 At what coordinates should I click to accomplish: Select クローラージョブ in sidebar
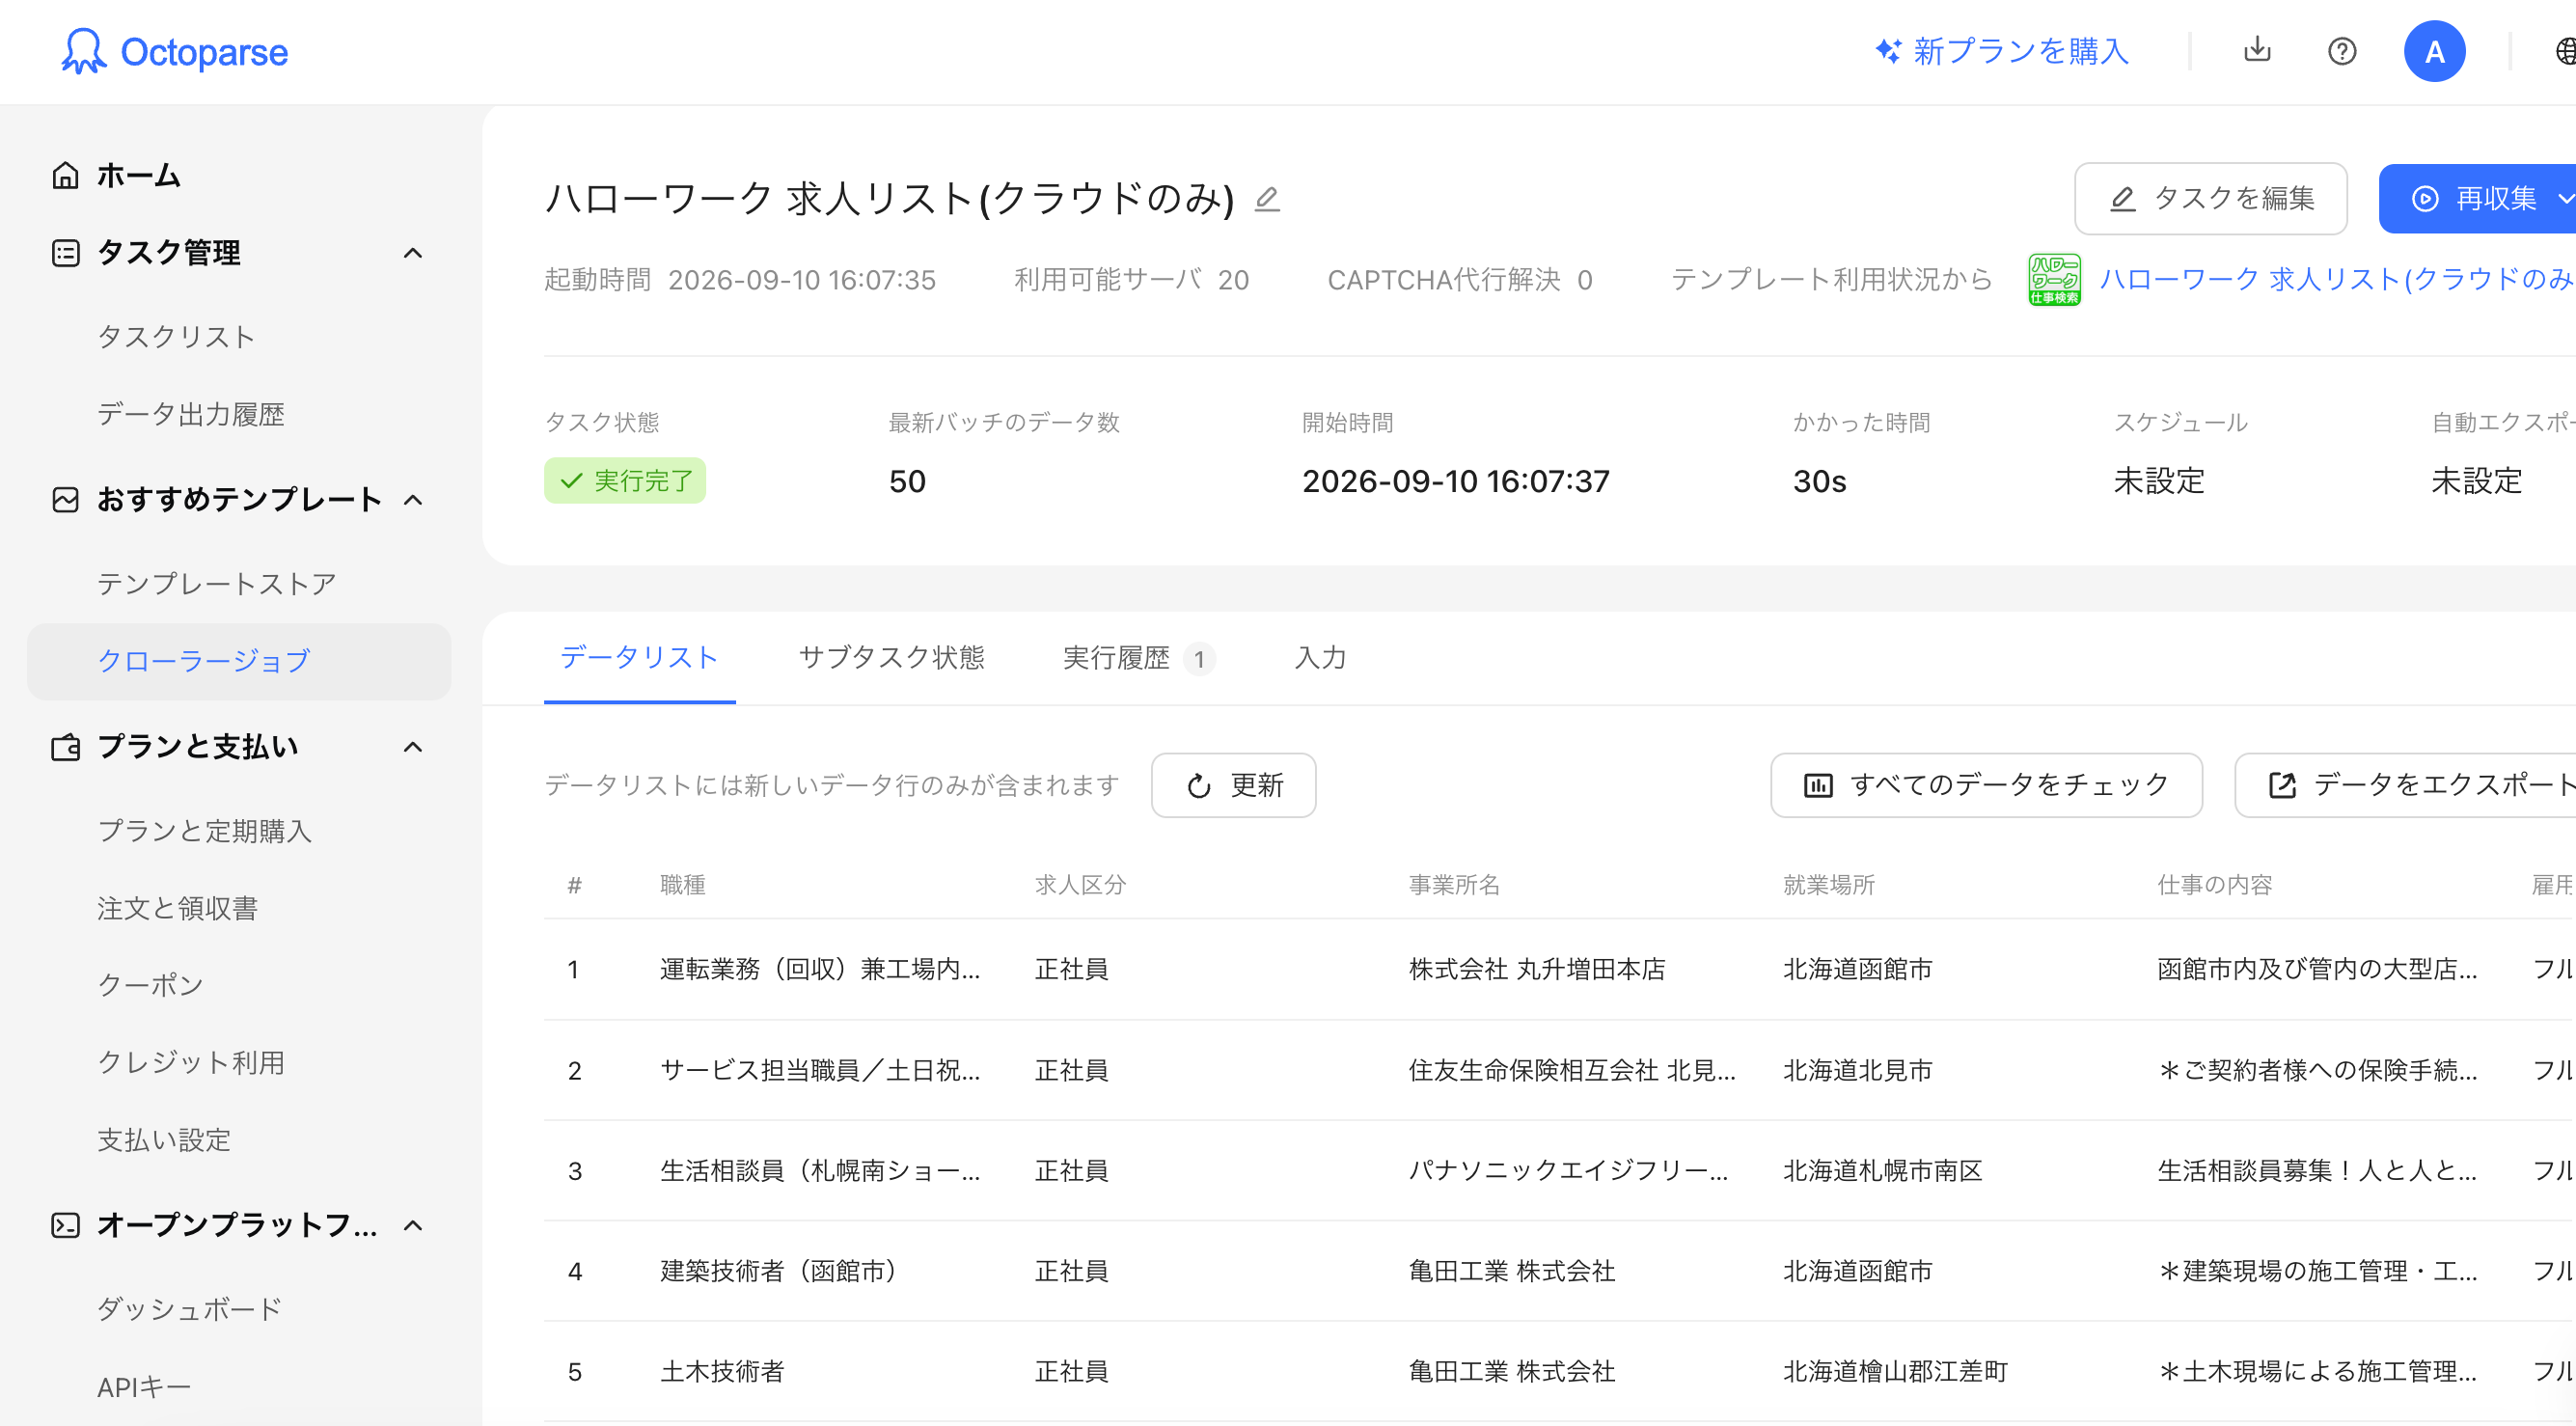click(x=239, y=661)
